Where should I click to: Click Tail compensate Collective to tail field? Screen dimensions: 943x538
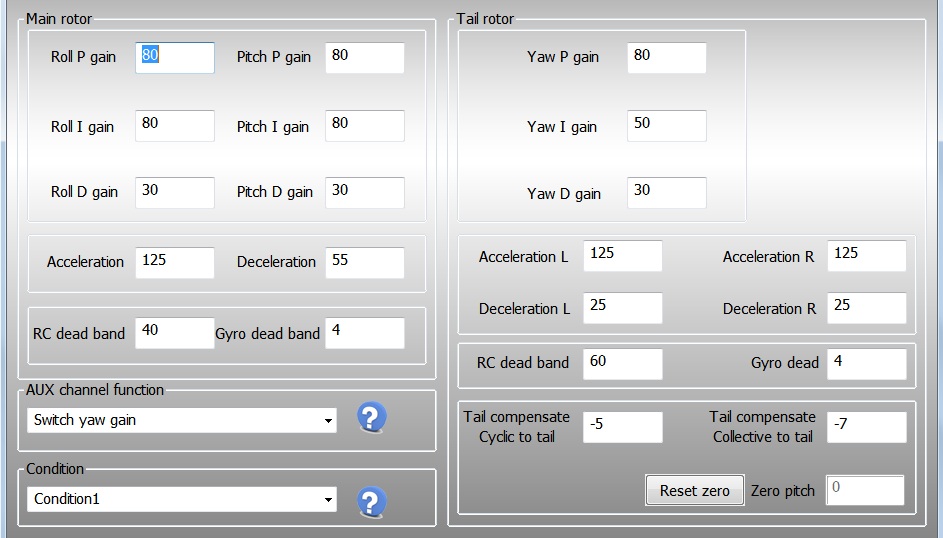tap(867, 426)
